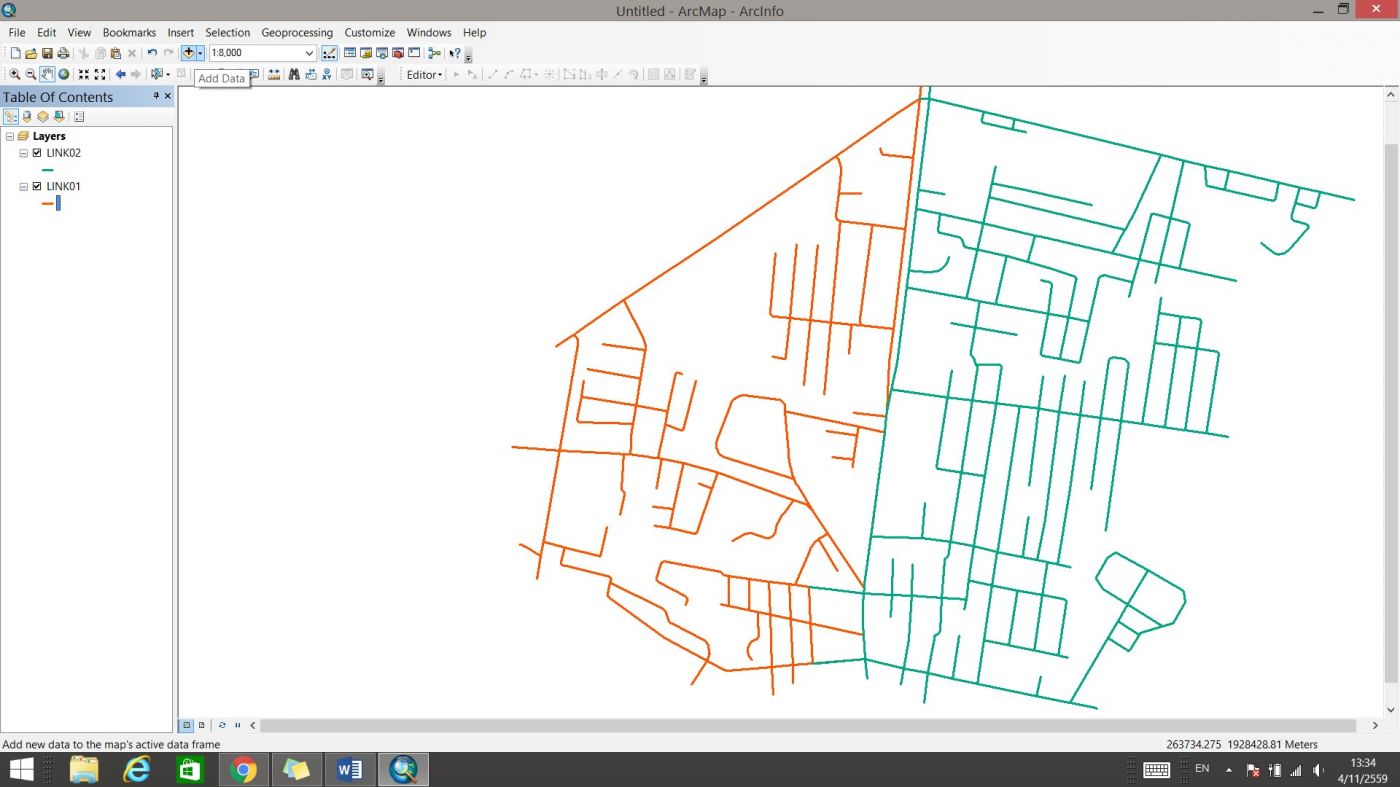Image resolution: width=1400 pixels, height=787 pixels.
Task: Zoom to Full Extent with globe icon
Action: click(x=64, y=75)
